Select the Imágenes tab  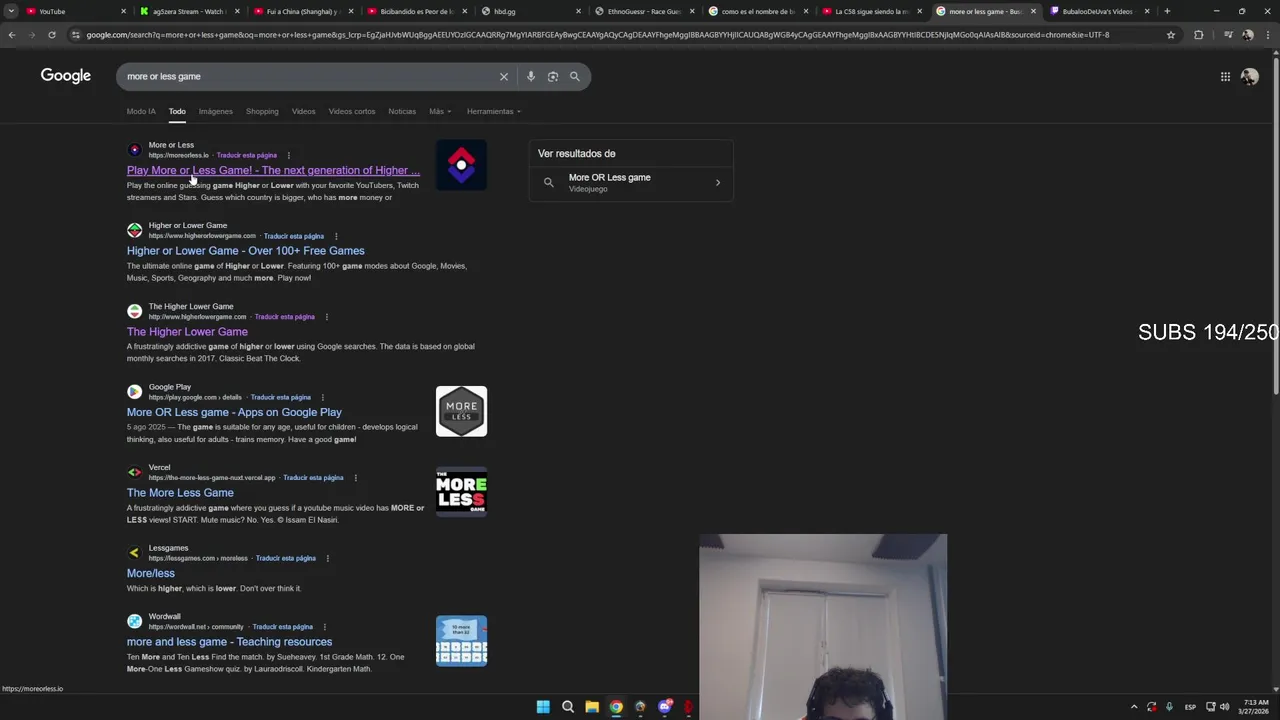point(215,111)
